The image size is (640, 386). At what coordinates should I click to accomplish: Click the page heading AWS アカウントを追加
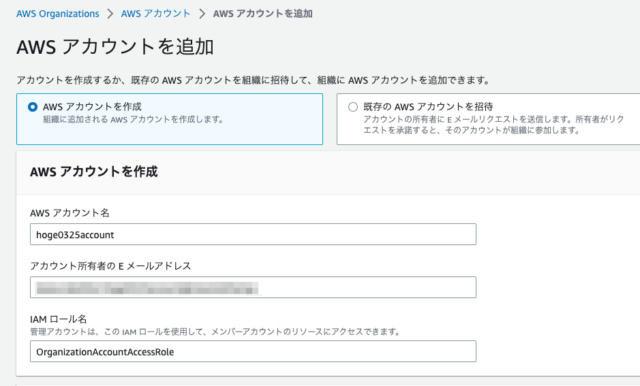tap(115, 47)
